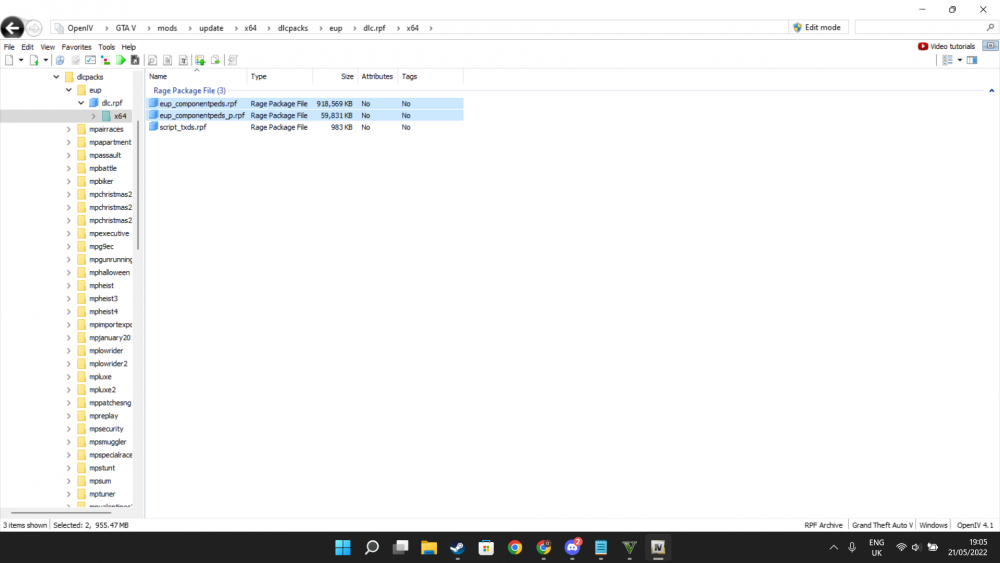Show hidden system tray icons chevron

[x=833, y=547]
